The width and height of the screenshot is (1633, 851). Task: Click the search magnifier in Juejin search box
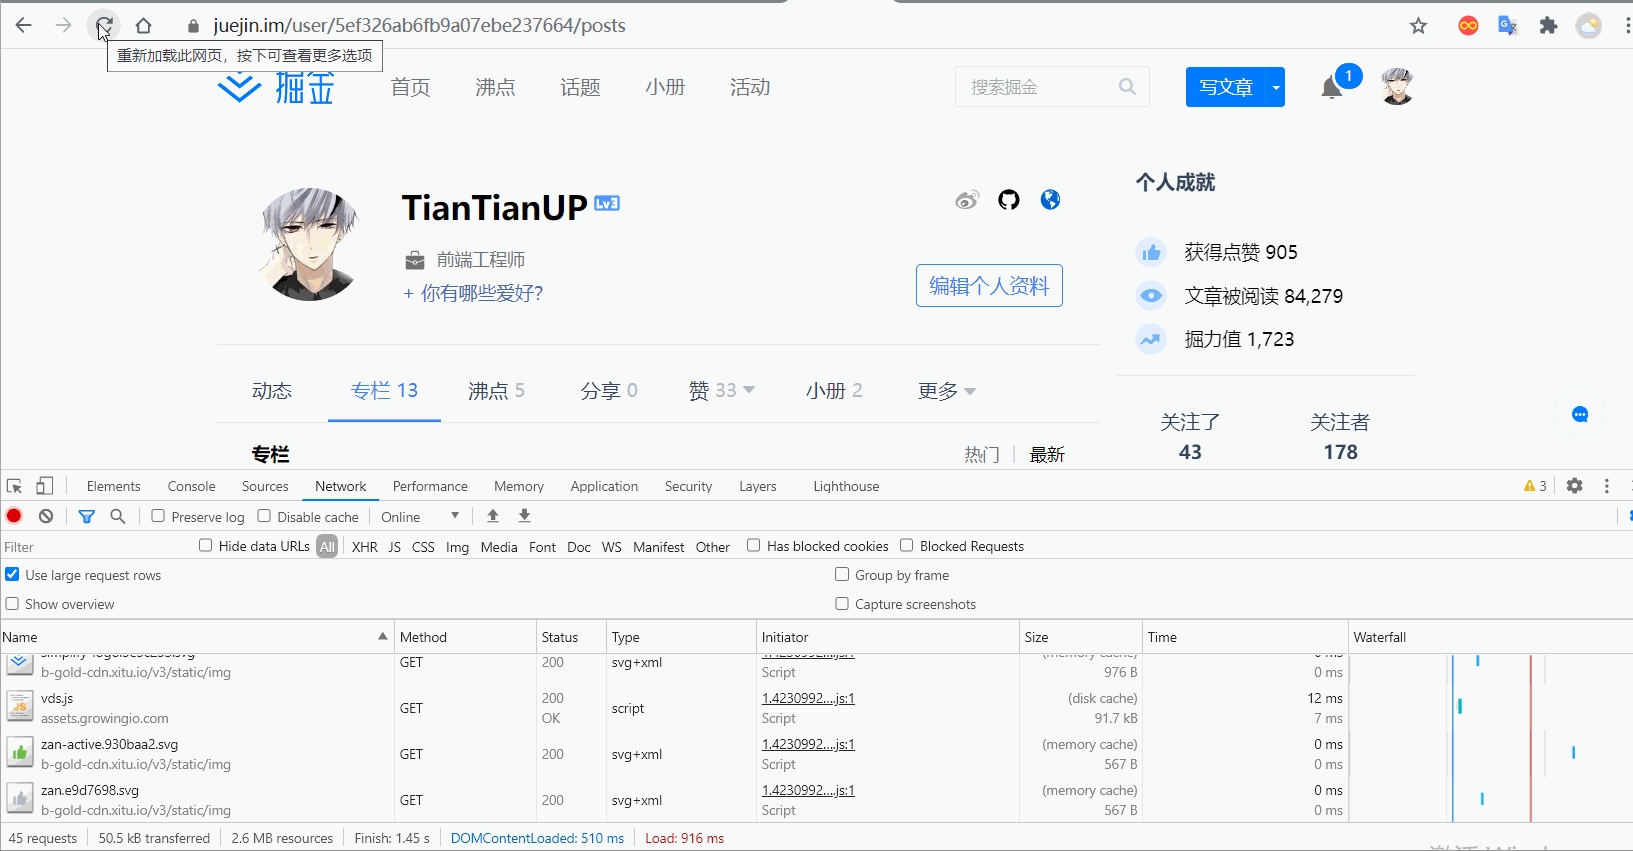(x=1127, y=87)
